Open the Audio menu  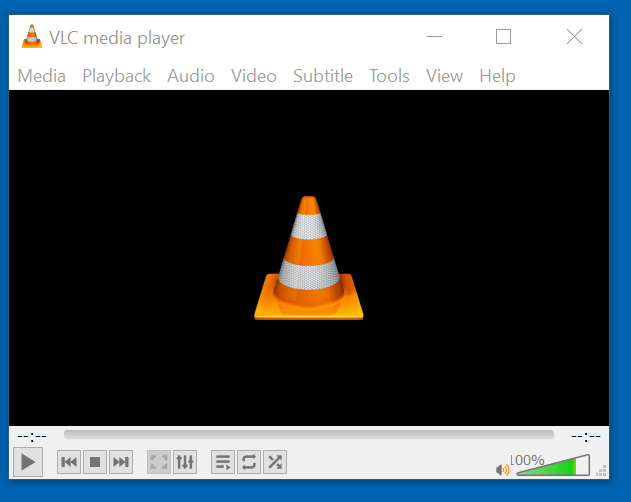191,76
